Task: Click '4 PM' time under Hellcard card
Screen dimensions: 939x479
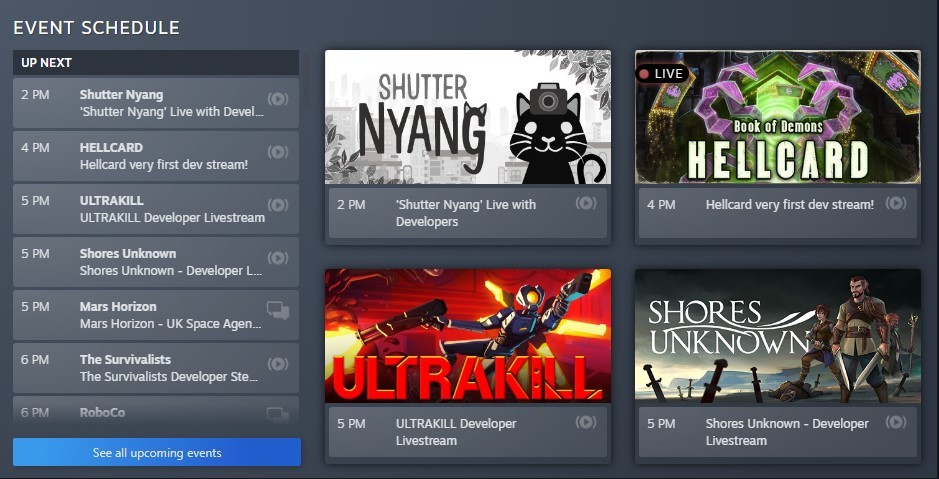Action: coord(661,204)
